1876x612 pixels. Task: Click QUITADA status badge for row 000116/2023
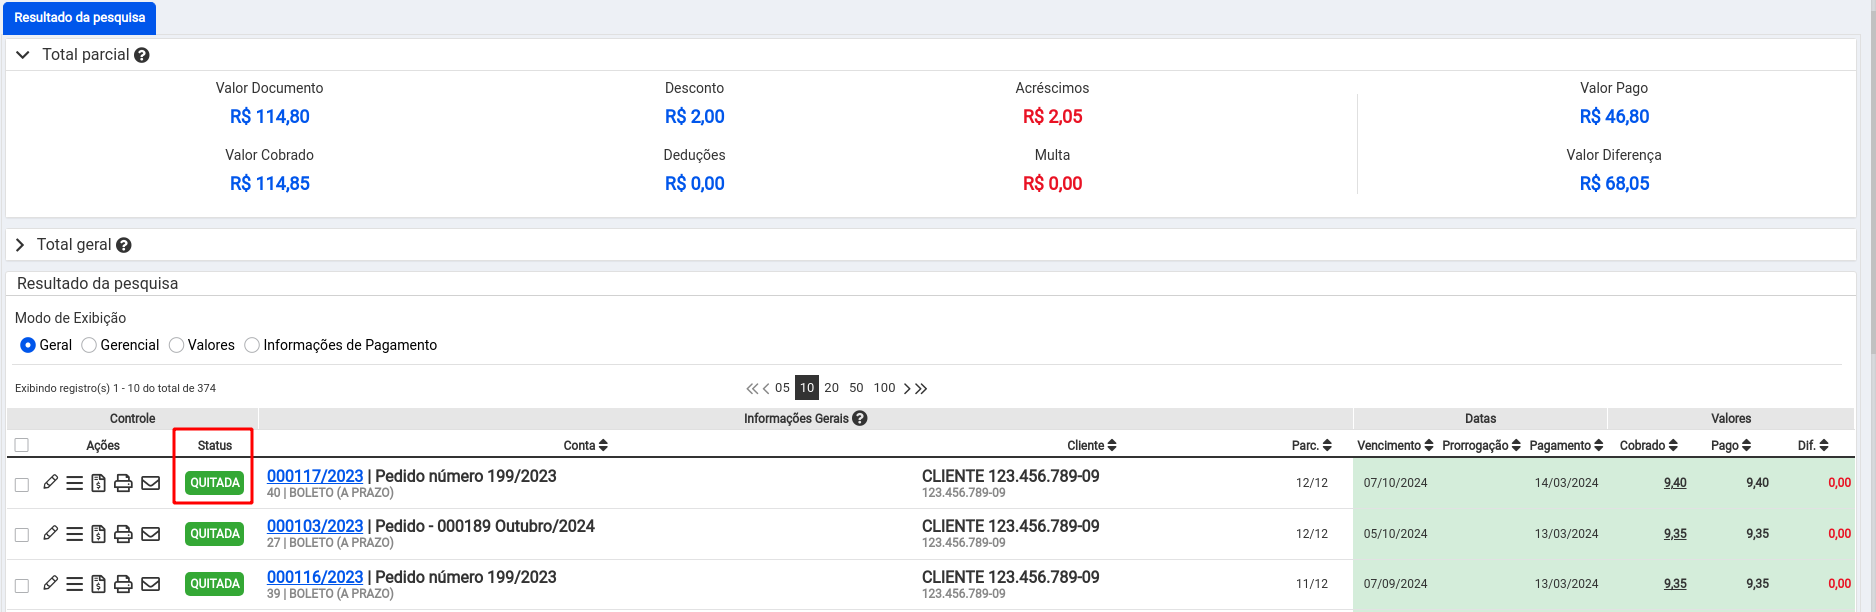pyautogui.click(x=215, y=584)
